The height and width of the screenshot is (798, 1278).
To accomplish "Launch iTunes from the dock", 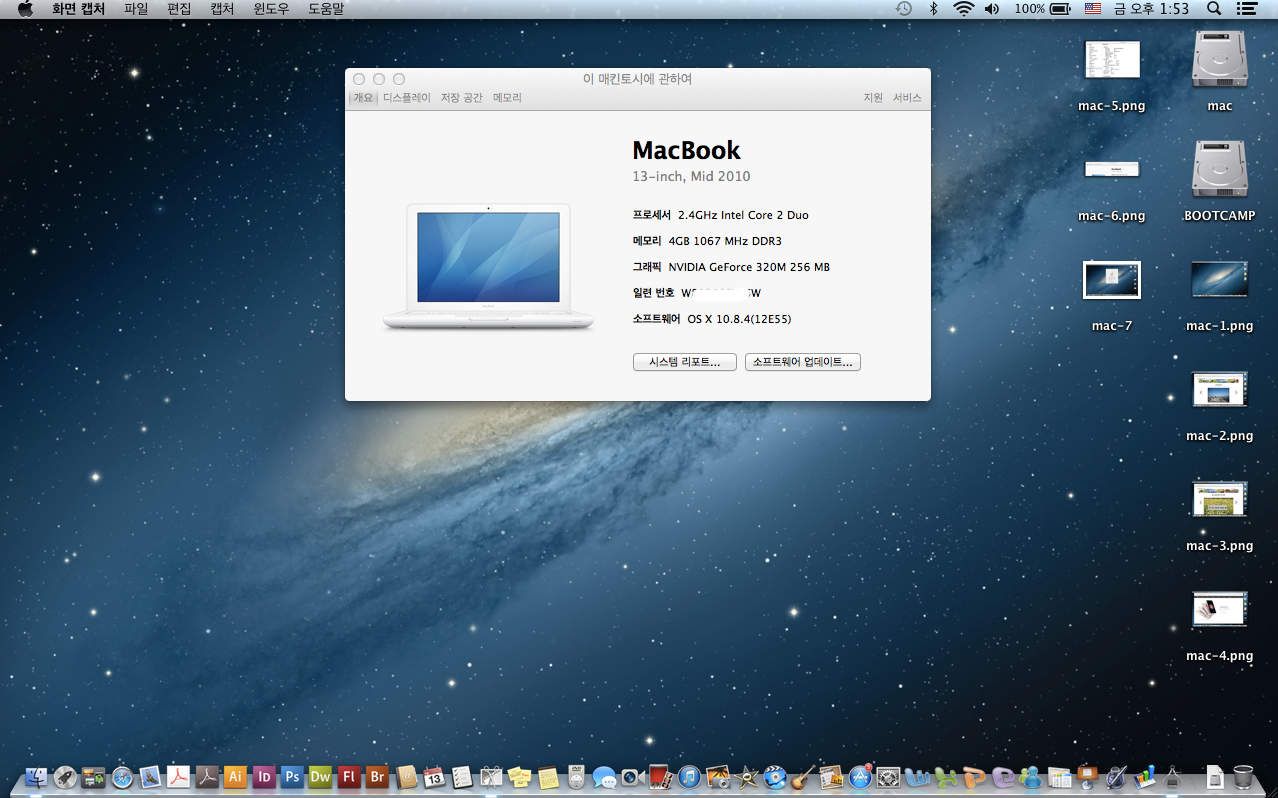I will 689,777.
